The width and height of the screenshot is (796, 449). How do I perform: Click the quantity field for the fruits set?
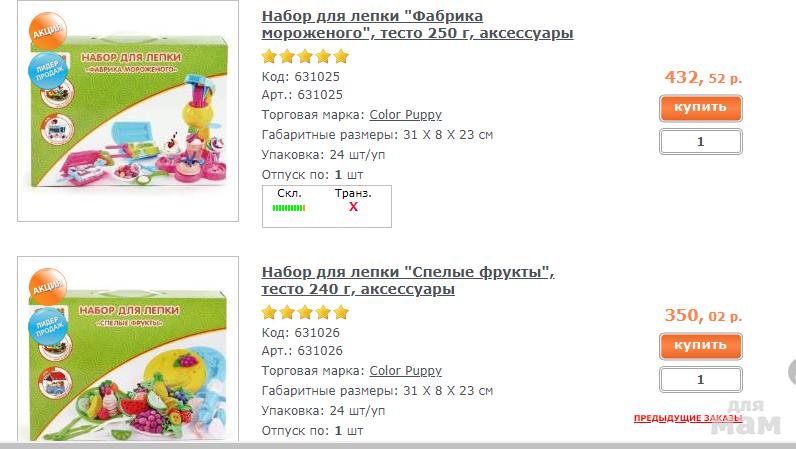click(x=701, y=379)
